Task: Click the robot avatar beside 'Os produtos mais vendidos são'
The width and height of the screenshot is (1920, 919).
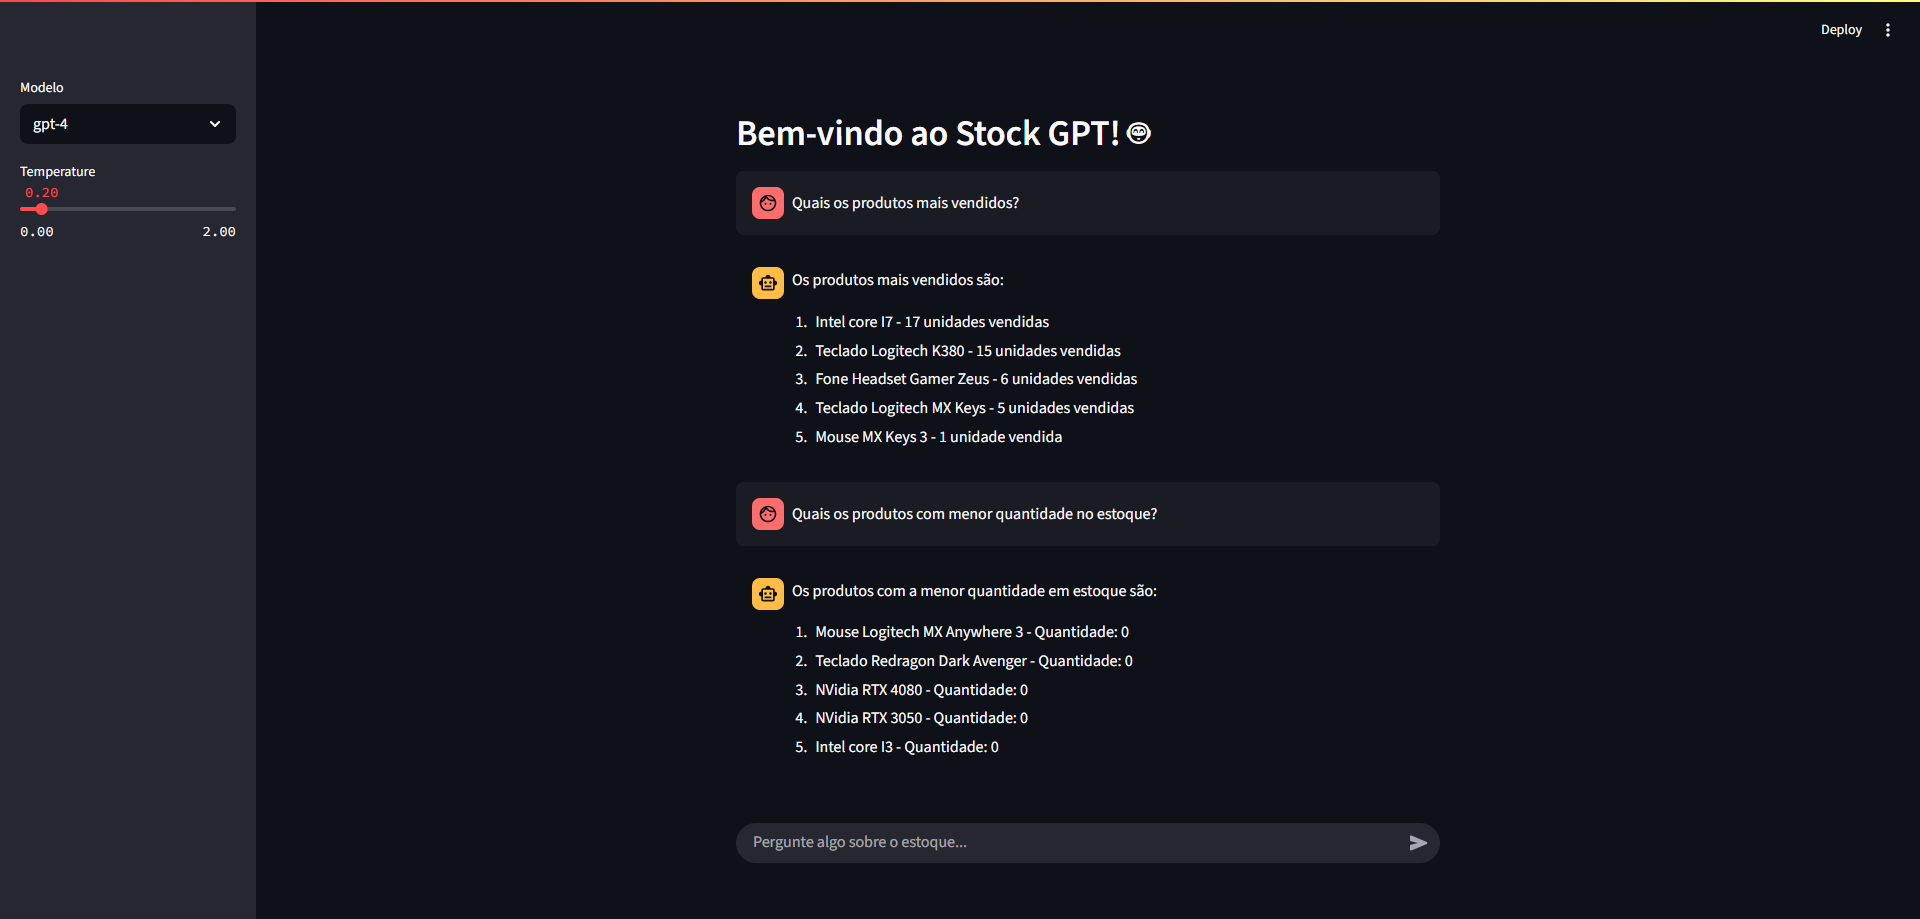Action: tap(768, 283)
